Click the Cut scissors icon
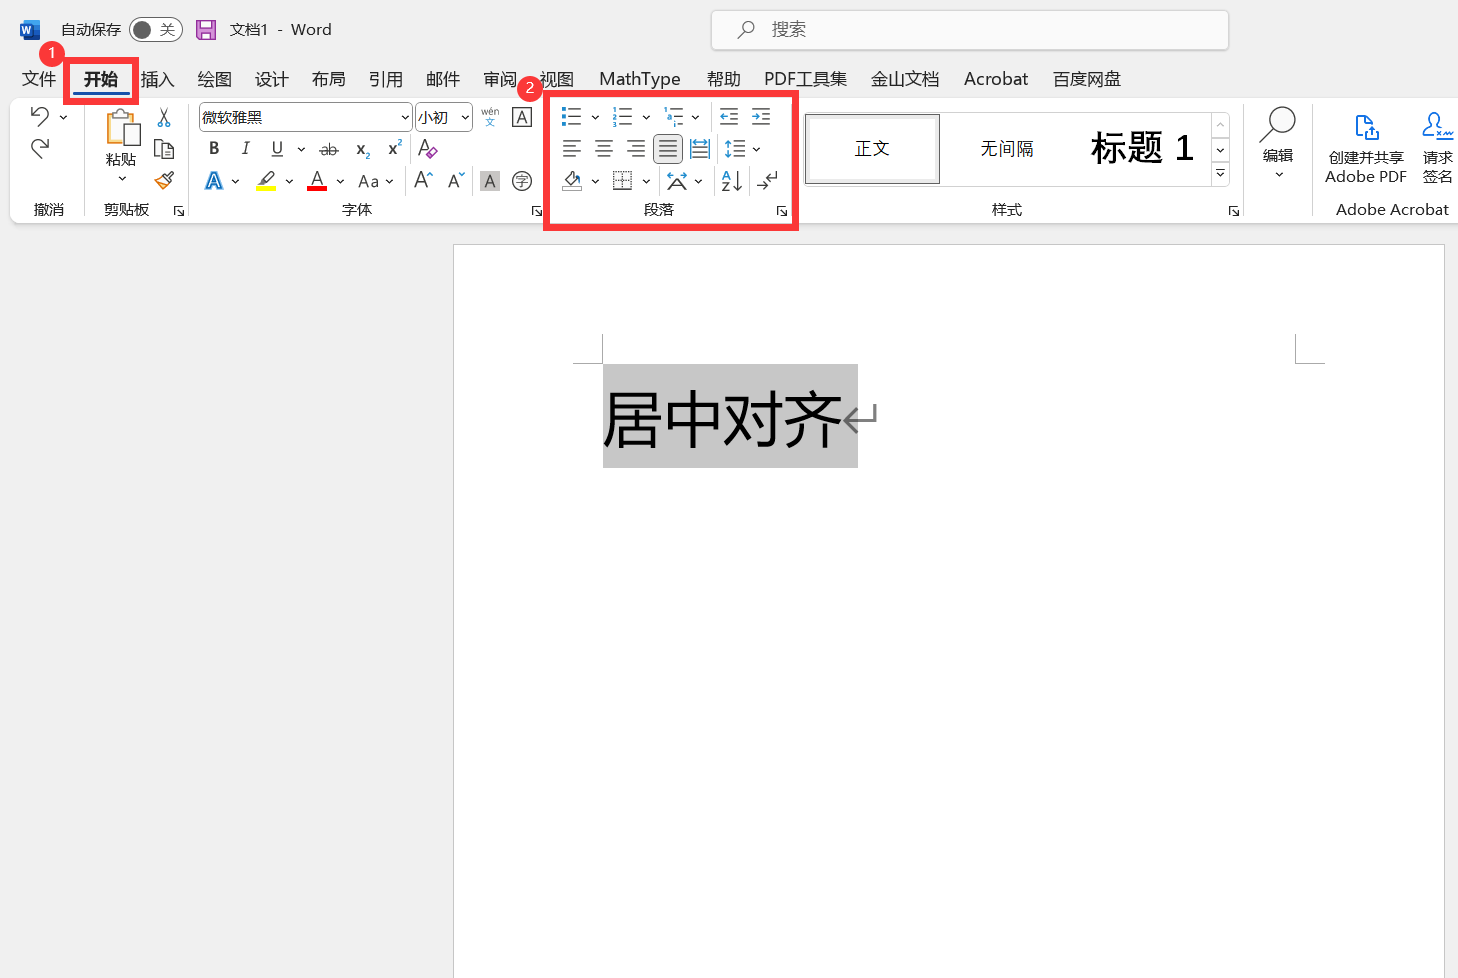1458x978 pixels. point(164,118)
